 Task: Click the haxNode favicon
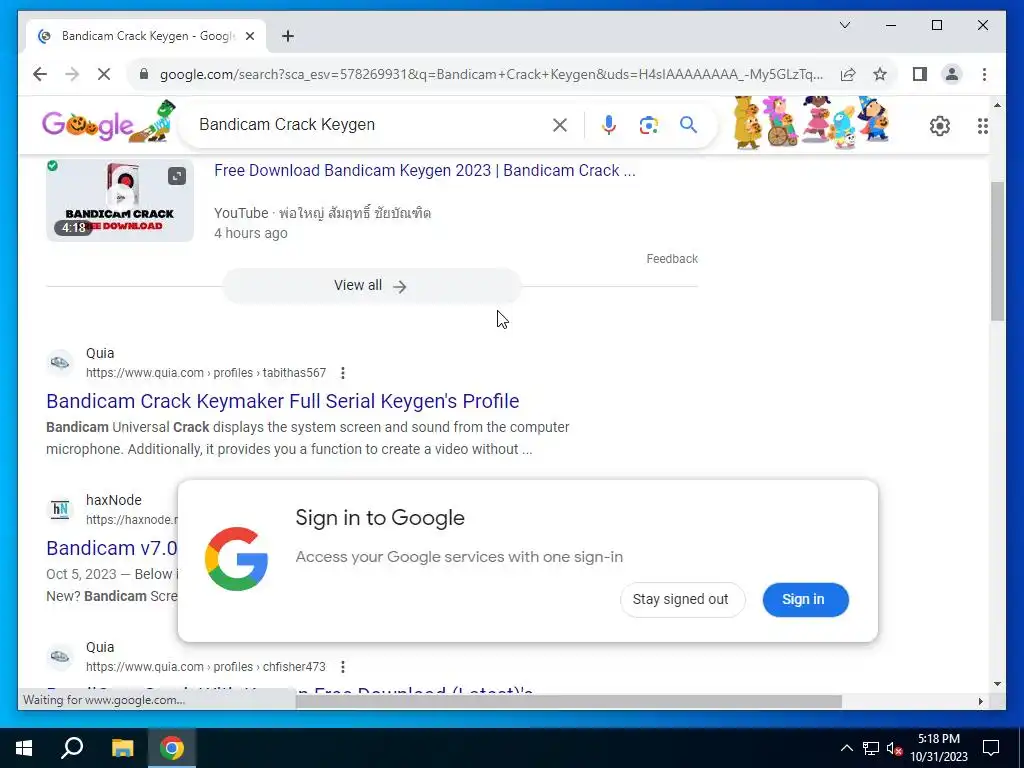click(59, 509)
